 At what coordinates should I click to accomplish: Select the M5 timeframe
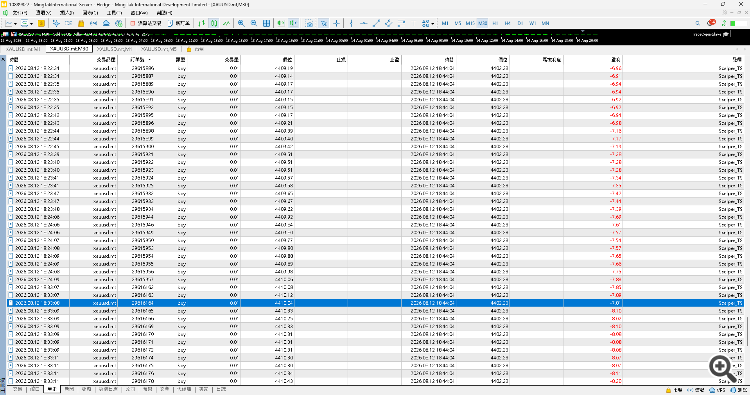click(x=458, y=23)
